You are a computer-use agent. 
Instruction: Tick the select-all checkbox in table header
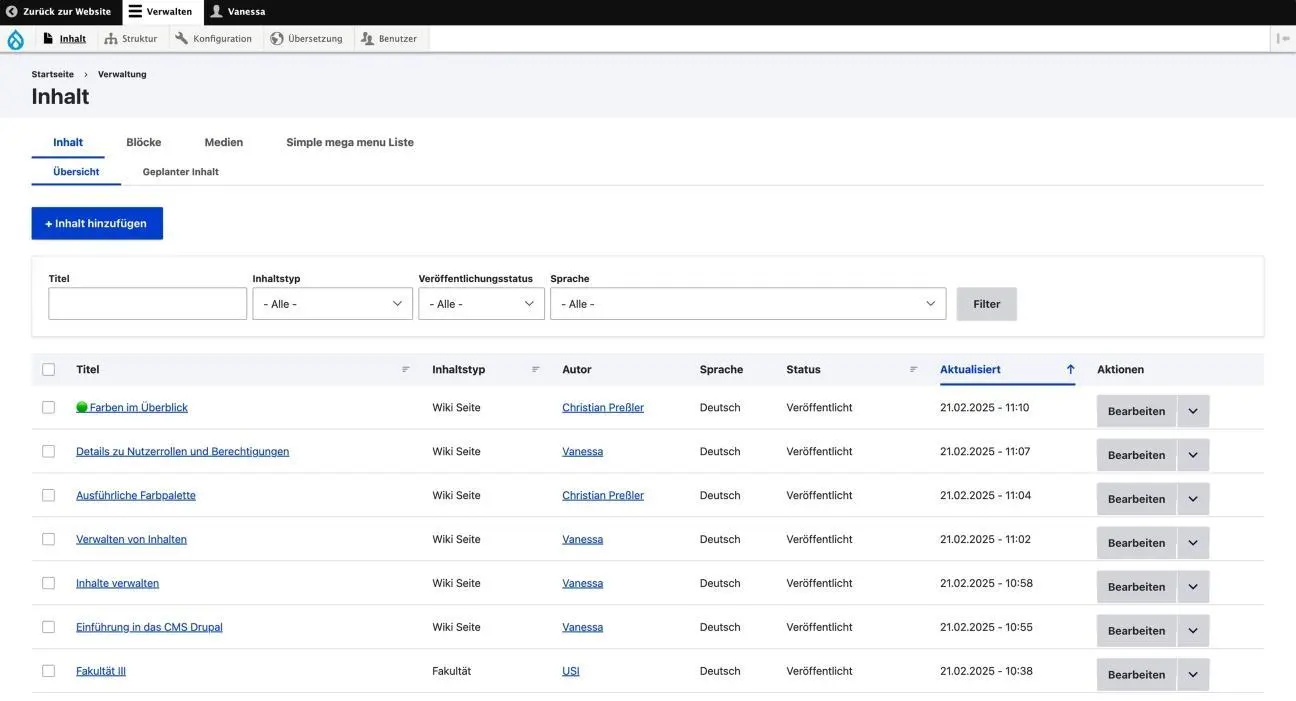(x=48, y=370)
